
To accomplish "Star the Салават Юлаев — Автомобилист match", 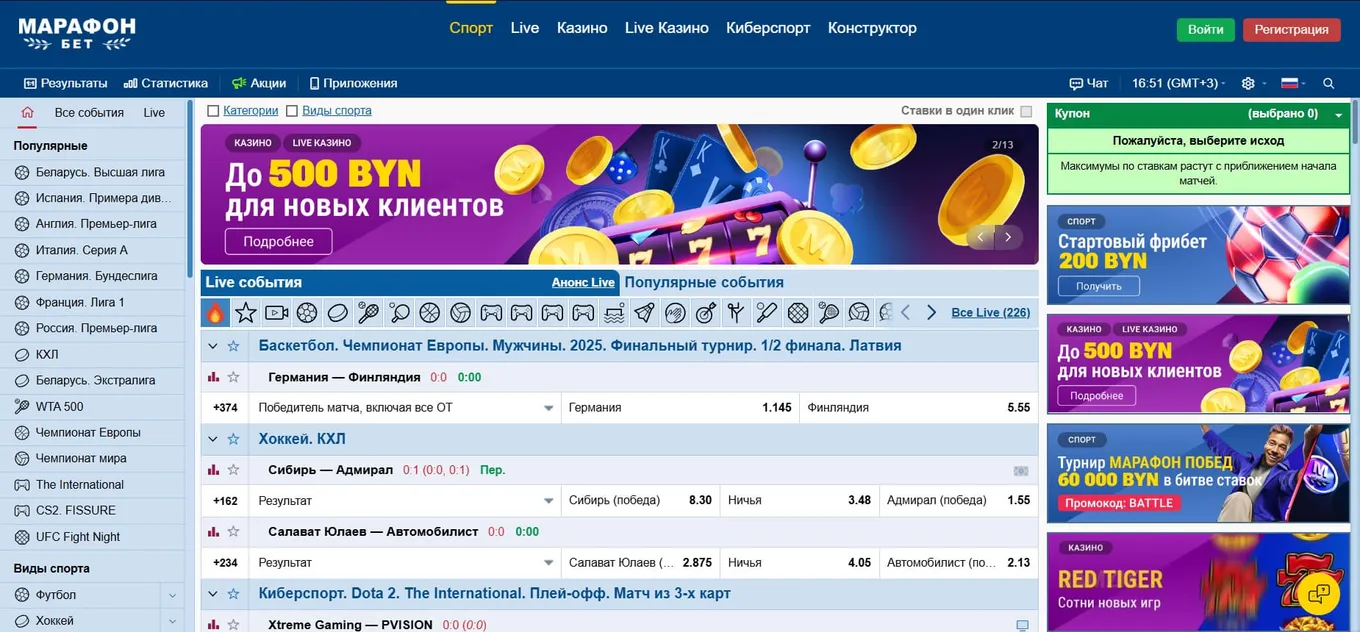I will 233,531.
